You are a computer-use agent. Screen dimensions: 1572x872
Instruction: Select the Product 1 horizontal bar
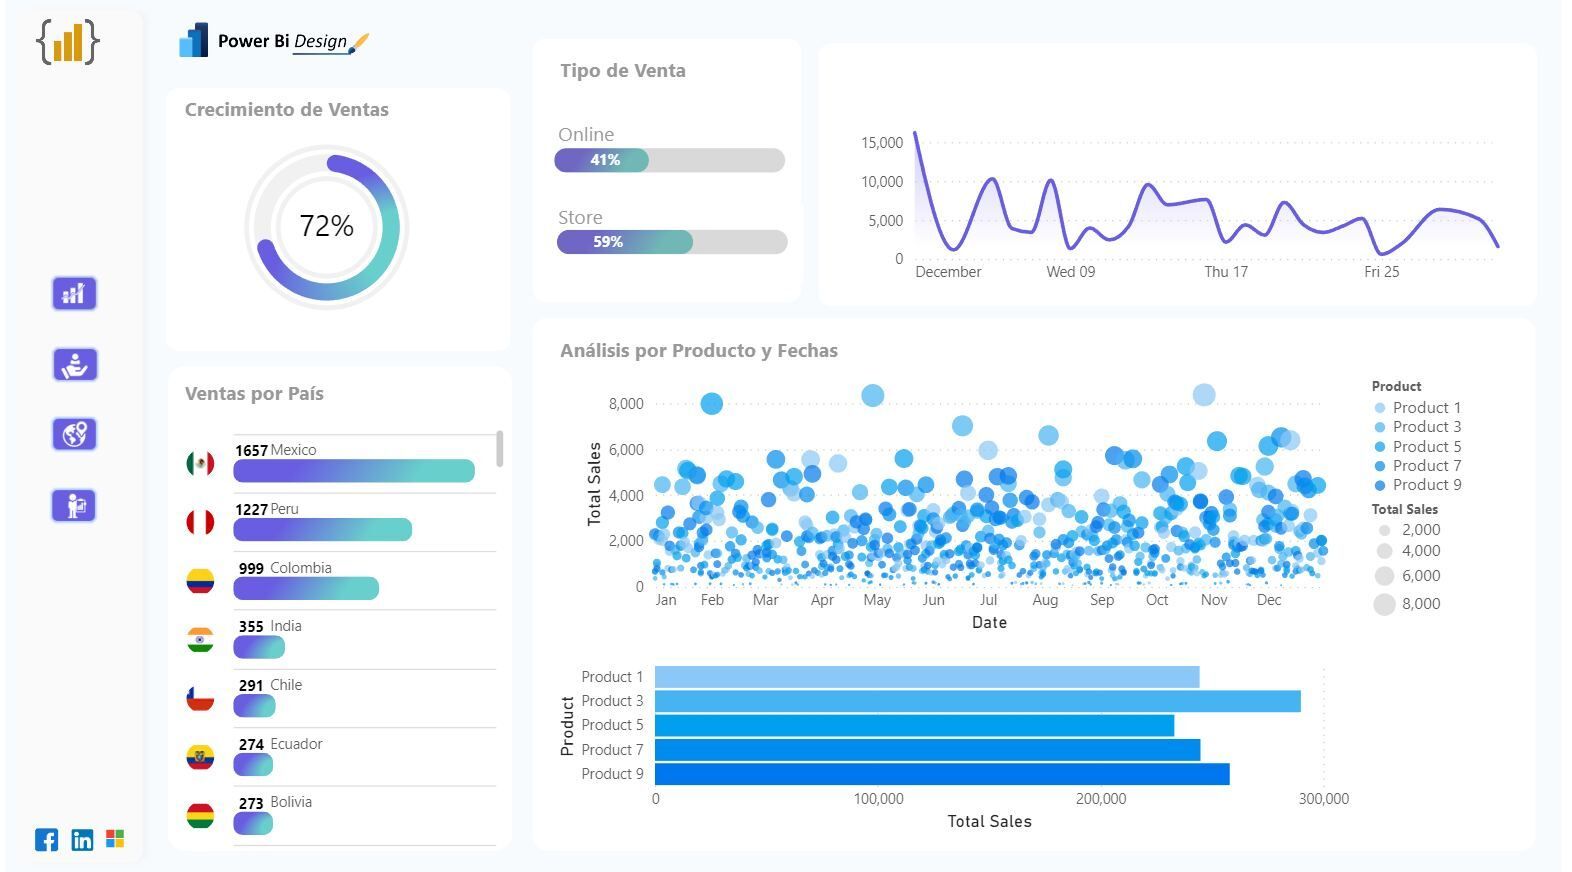coord(927,677)
